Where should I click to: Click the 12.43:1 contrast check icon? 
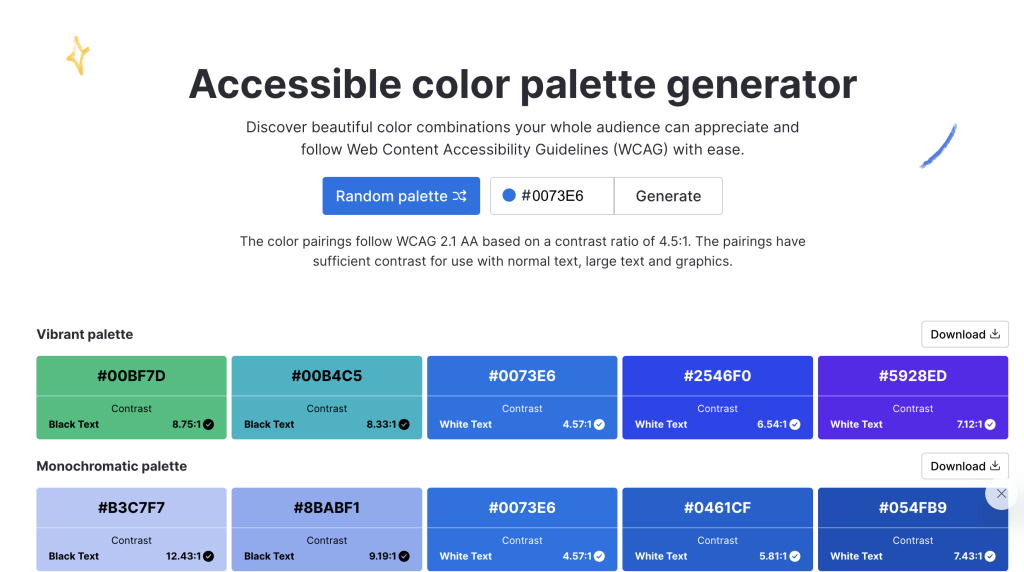[208, 556]
